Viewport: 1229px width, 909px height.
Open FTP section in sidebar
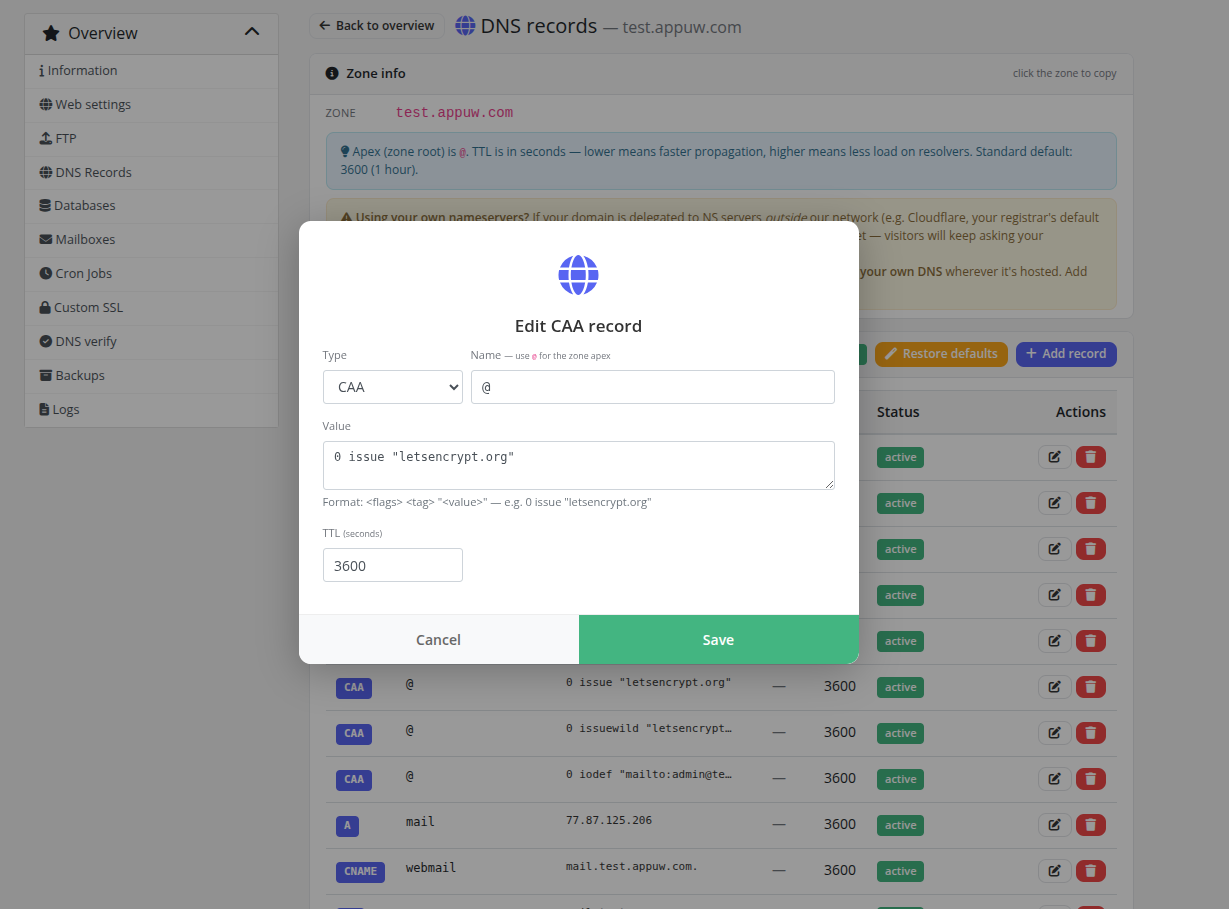[151, 139]
